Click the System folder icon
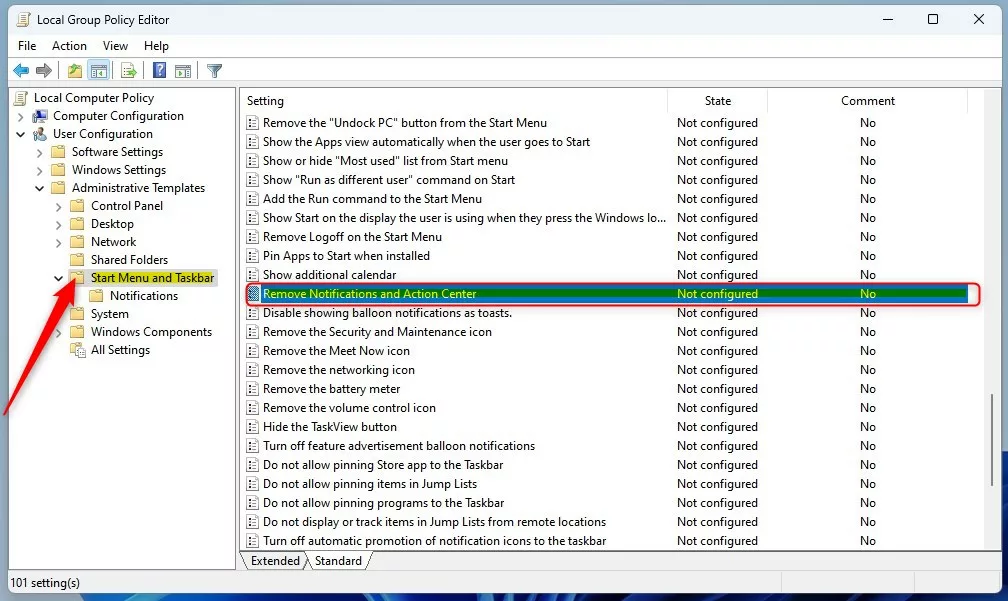The image size is (1008, 601). pyautogui.click(x=77, y=314)
